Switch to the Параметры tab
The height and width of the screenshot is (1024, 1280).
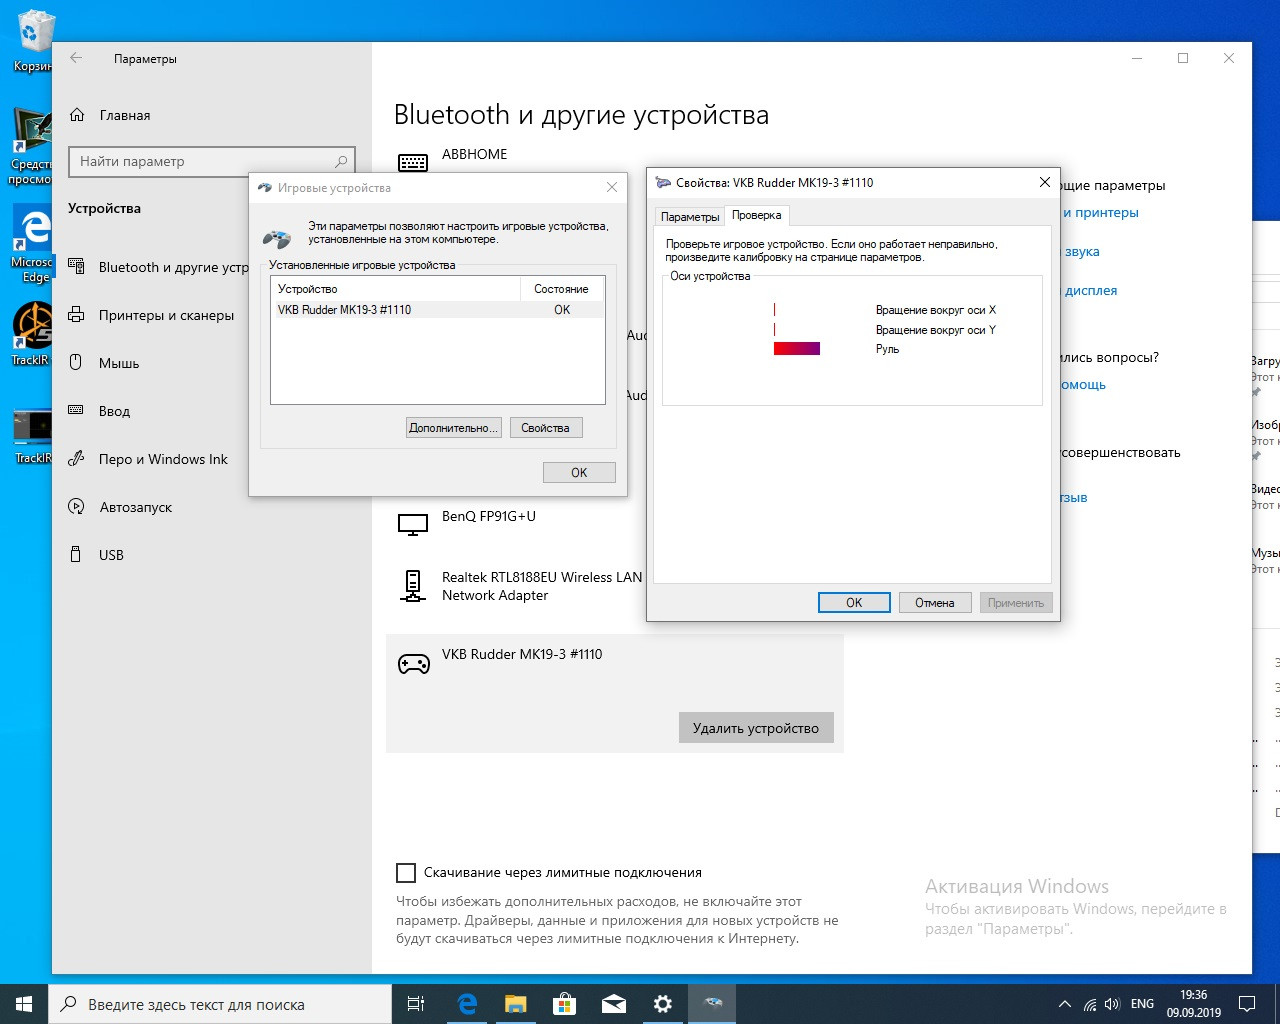(689, 216)
